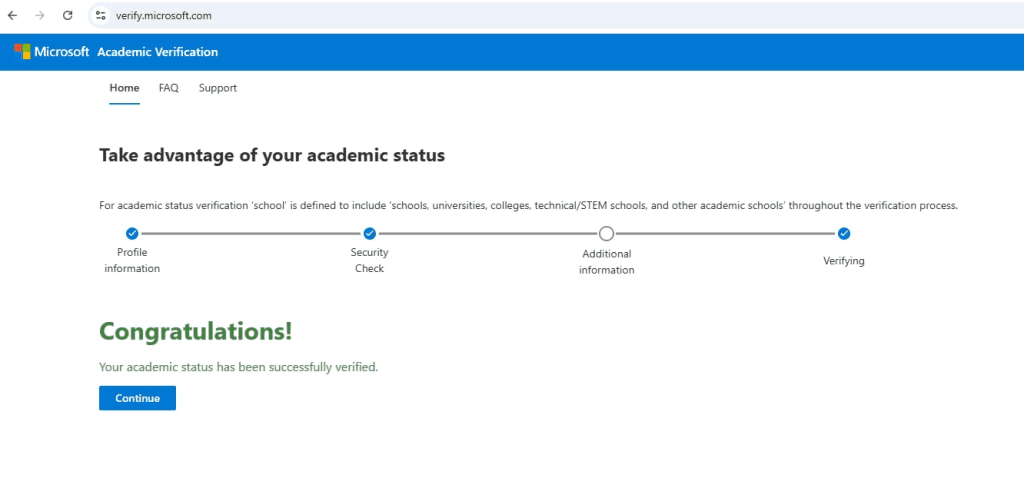Switch to the Home tab
Screen dimensions: 1024x478
point(124,88)
